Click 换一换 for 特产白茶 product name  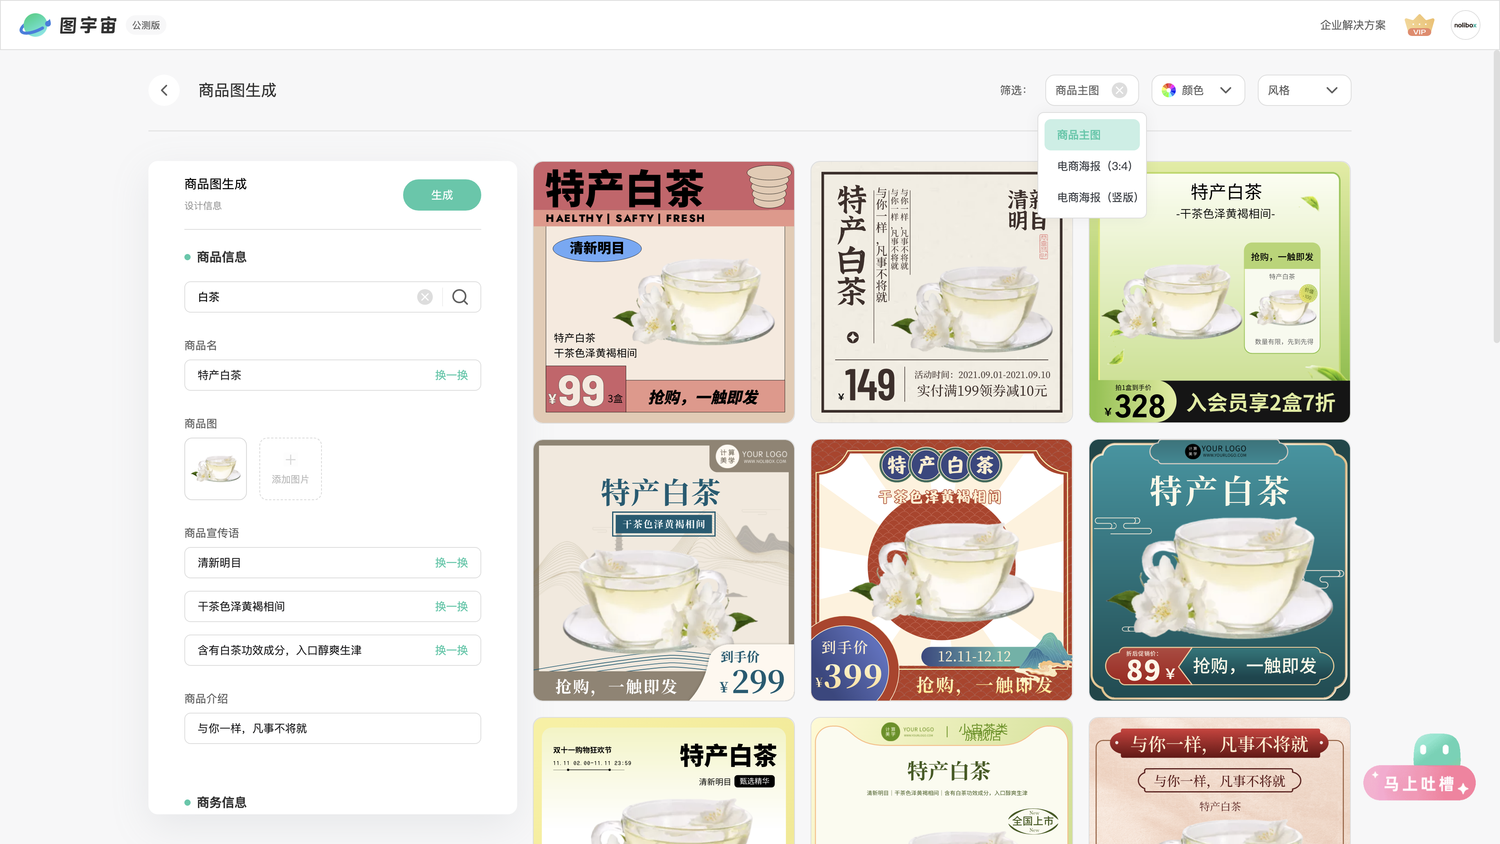coord(451,375)
